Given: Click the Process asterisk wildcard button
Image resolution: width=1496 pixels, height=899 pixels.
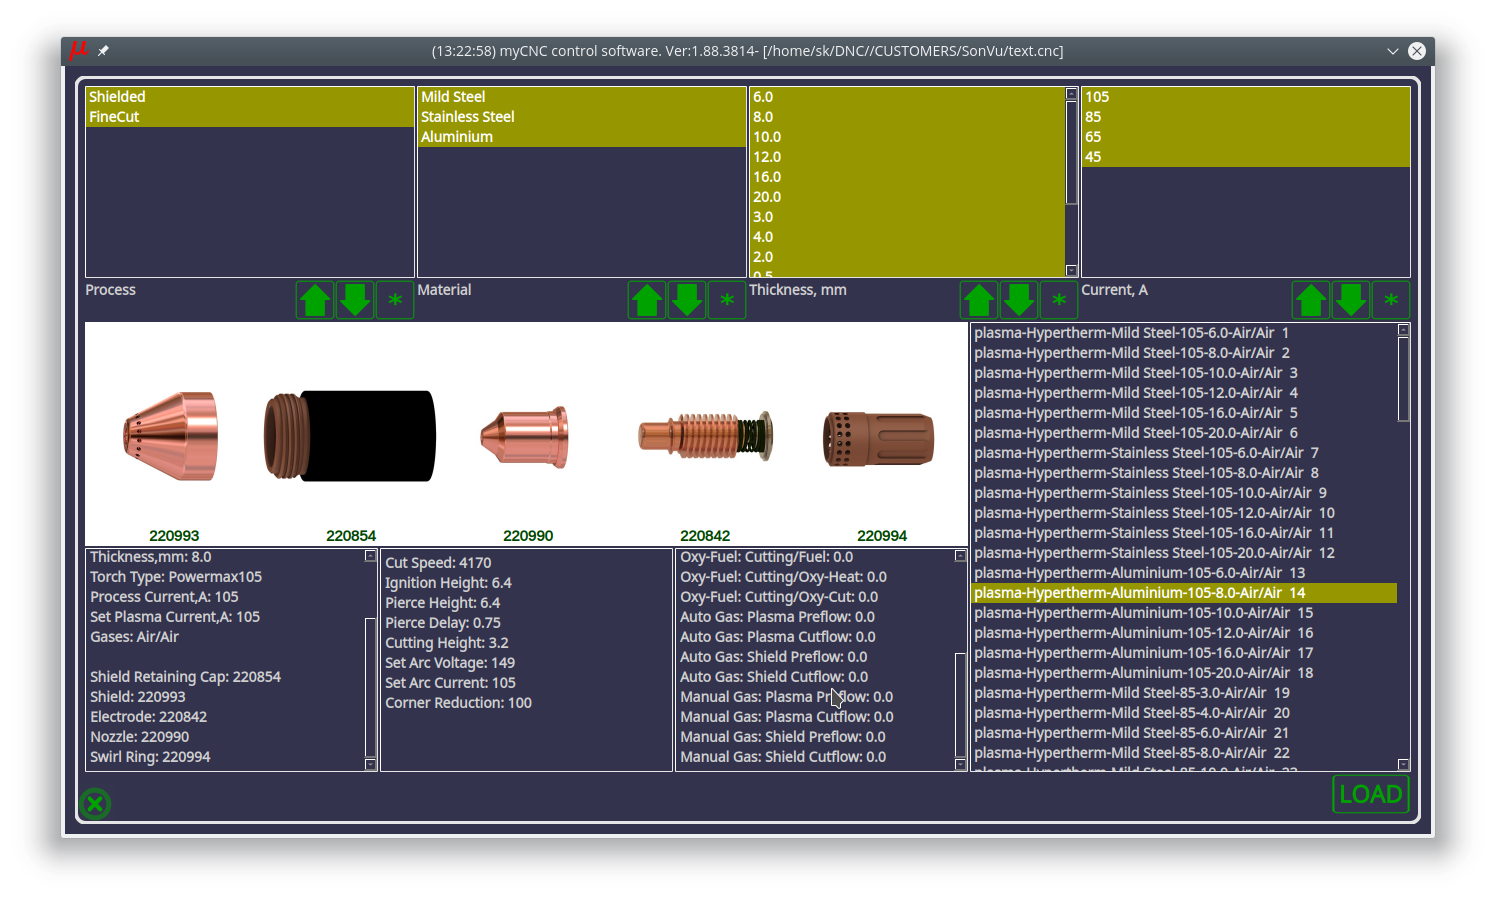Looking at the screenshot, I should point(395,300).
